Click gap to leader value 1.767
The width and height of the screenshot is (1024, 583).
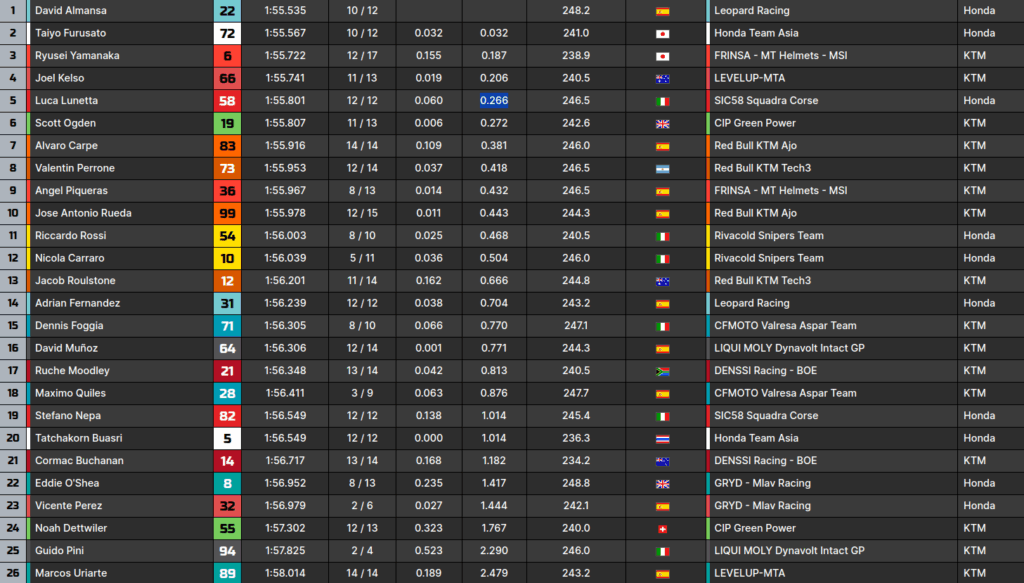tap(494, 528)
